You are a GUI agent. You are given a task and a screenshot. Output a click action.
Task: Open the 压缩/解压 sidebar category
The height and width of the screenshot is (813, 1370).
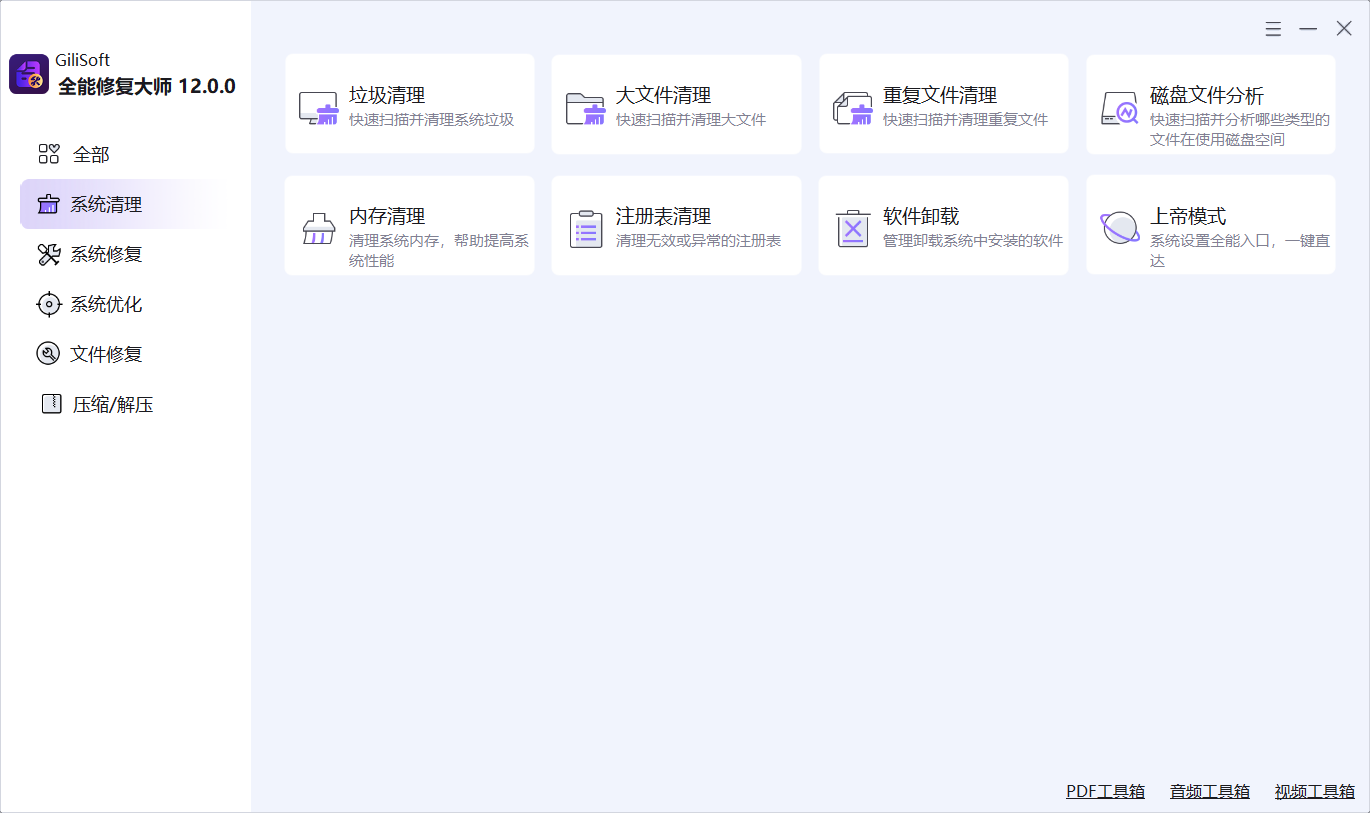click(x=112, y=405)
